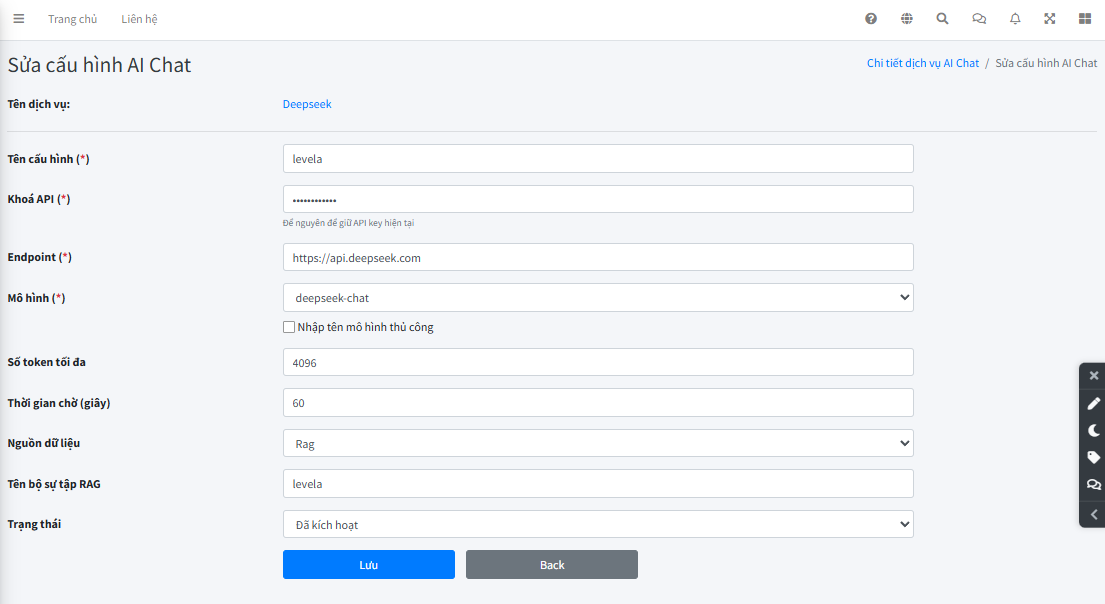Click the Khoá API password field
Viewport: 1105px width, 604px height.
598,199
